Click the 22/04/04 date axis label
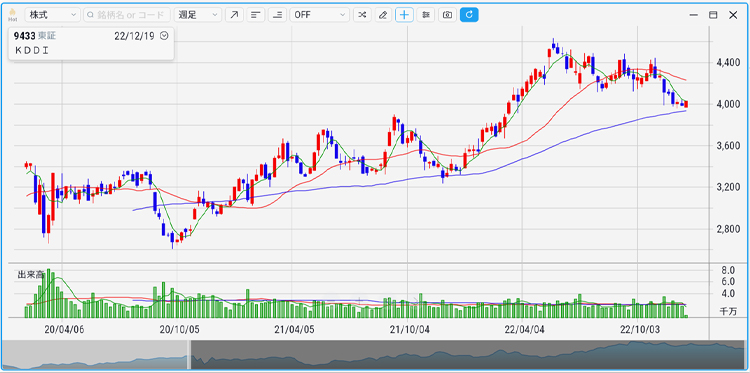The height and width of the screenshot is (373, 750). pyautogui.click(x=525, y=329)
